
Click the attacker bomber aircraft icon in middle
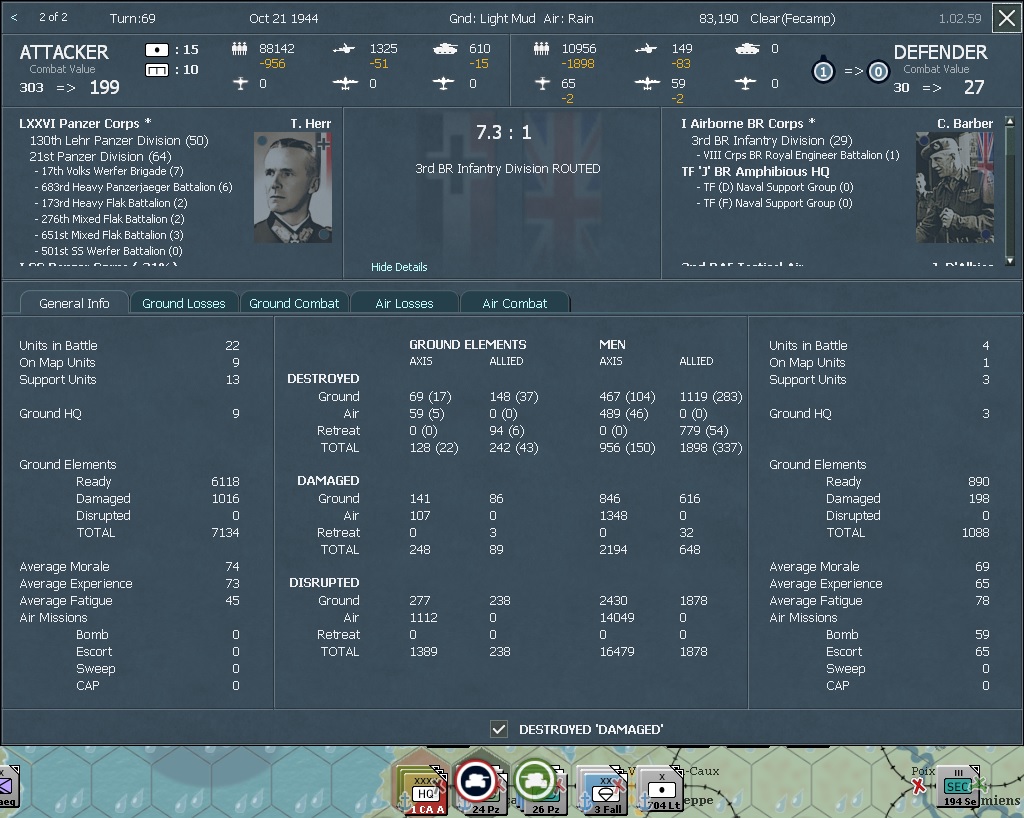point(345,84)
